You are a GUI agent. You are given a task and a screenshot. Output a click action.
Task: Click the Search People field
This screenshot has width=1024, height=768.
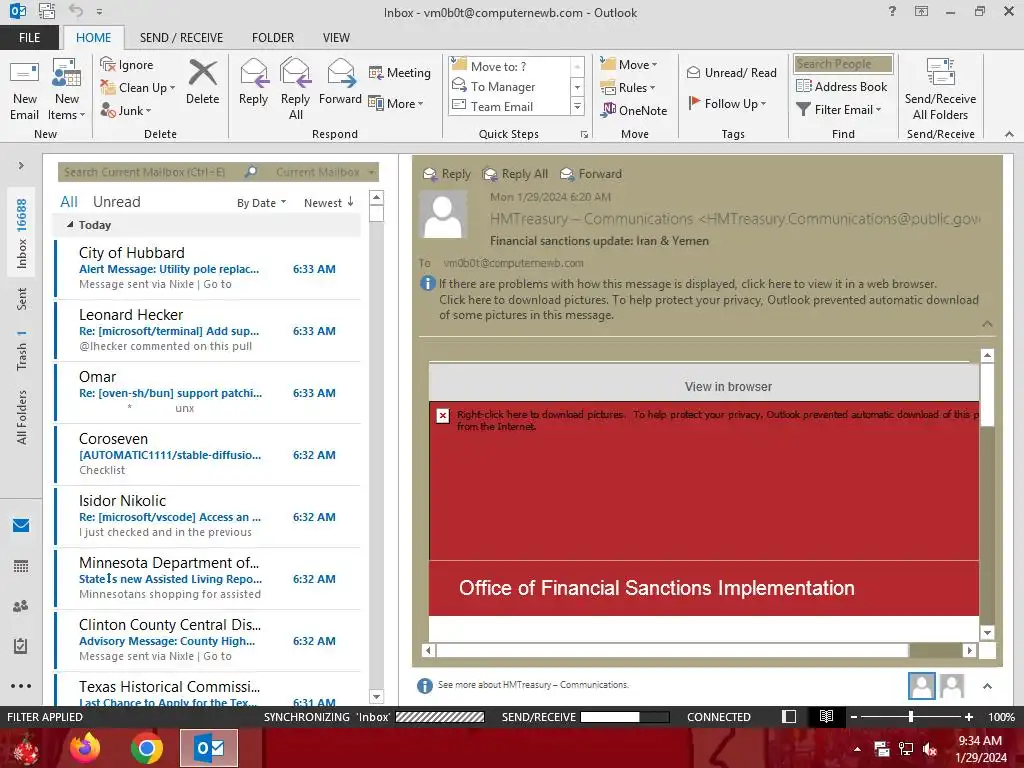(843, 64)
